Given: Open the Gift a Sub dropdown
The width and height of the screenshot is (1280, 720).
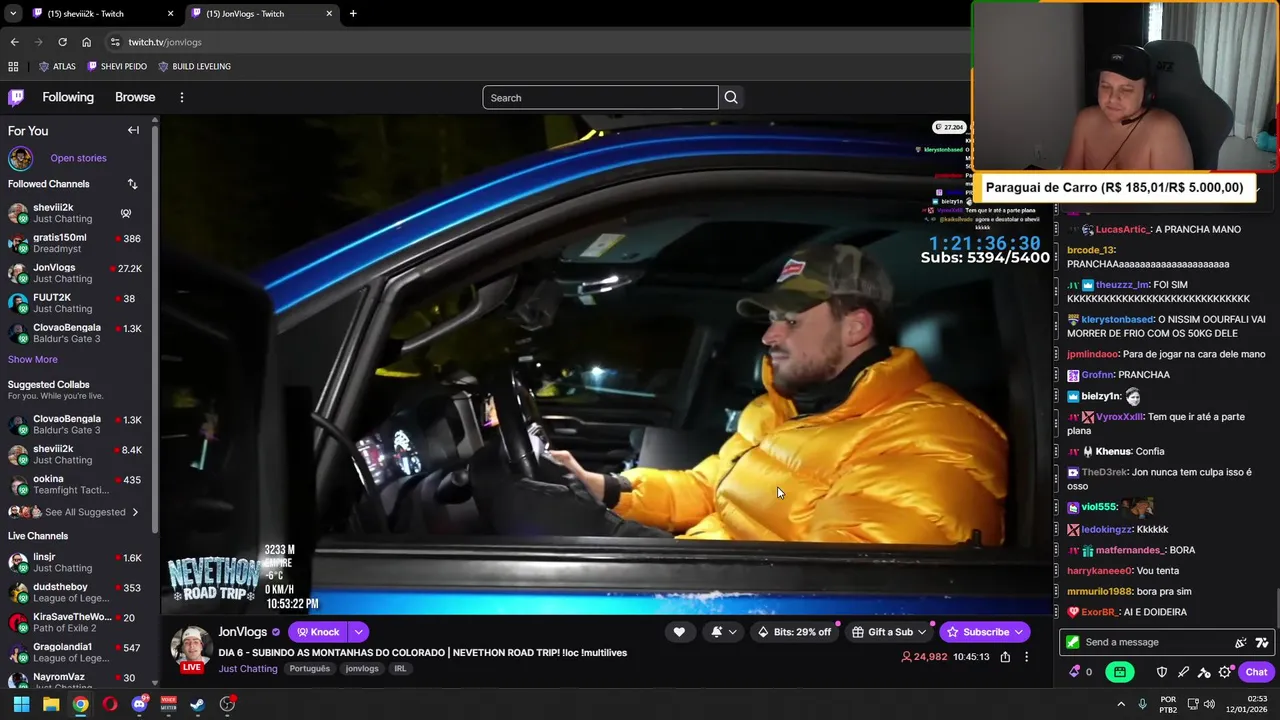Looking at the screenshot, I should (x=889, y=632).
